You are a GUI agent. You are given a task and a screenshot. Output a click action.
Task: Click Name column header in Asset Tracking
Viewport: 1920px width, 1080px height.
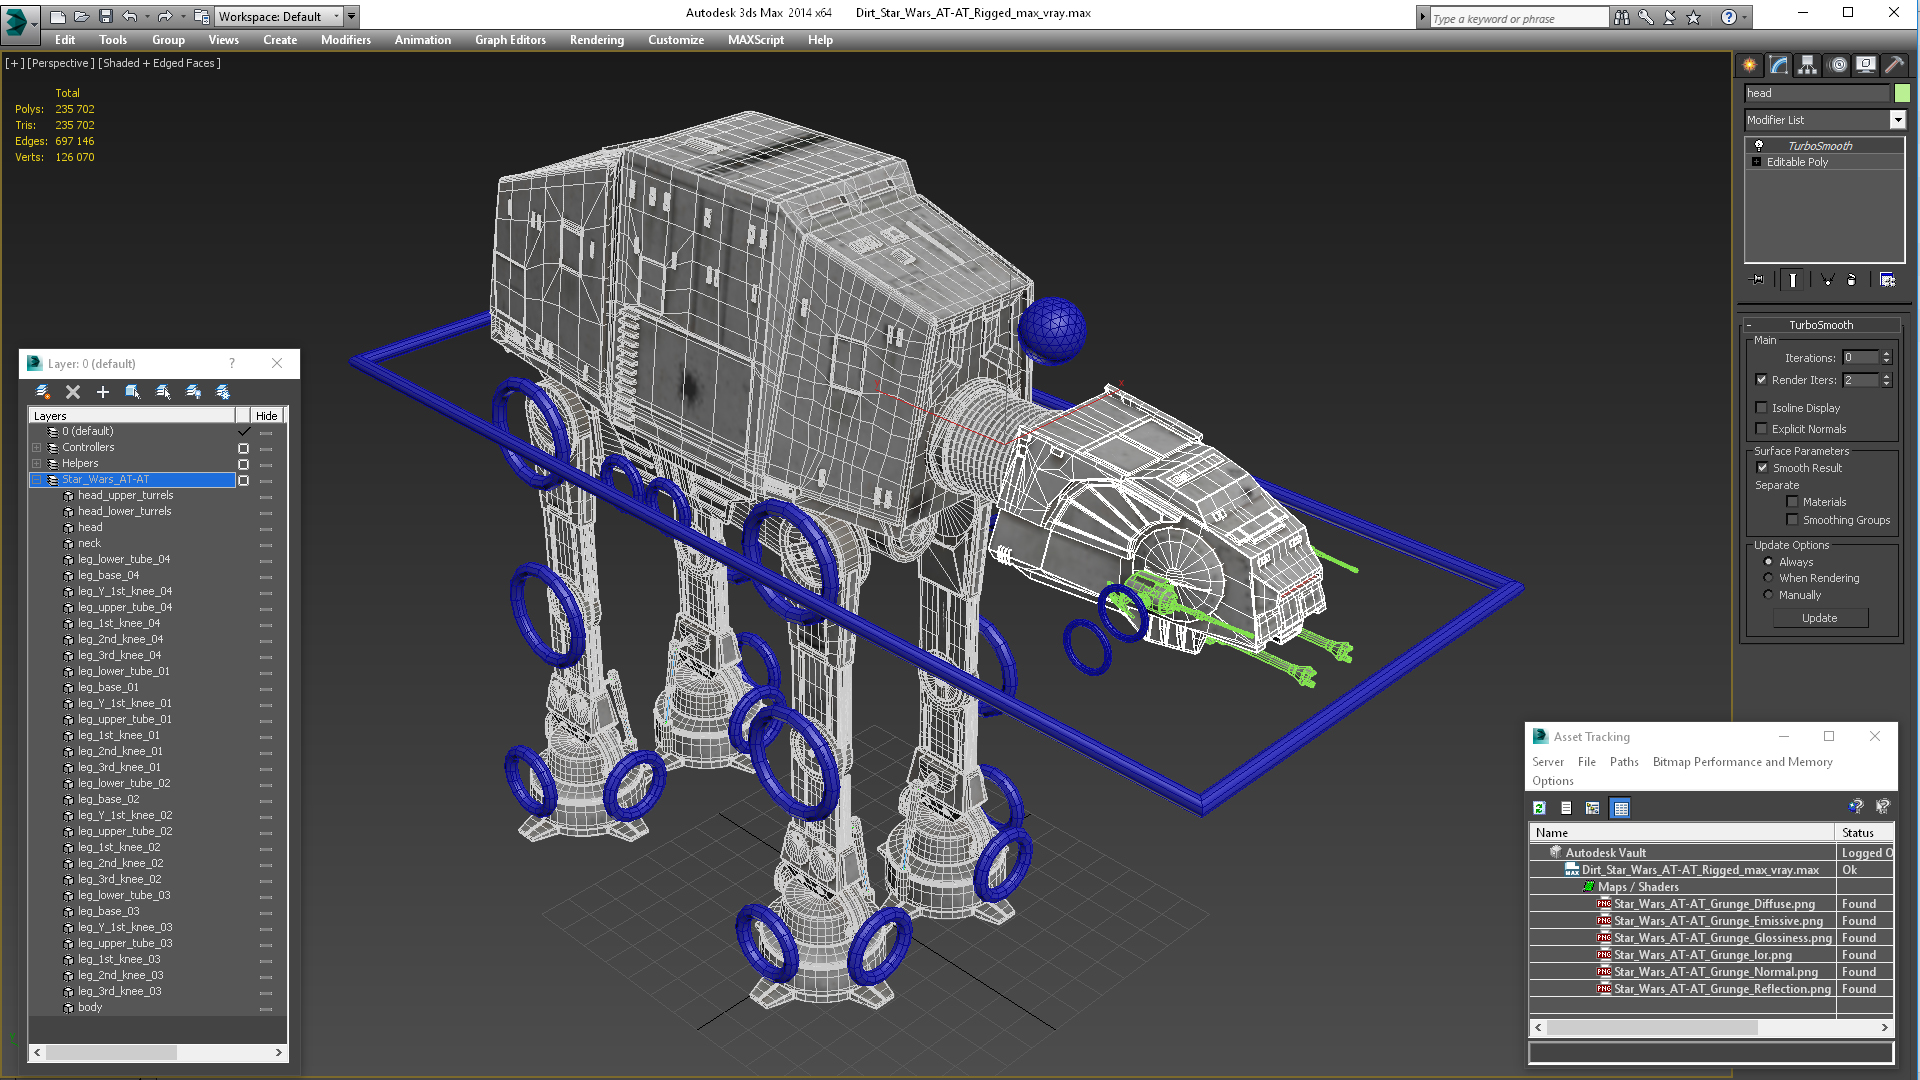point(1683,833)
